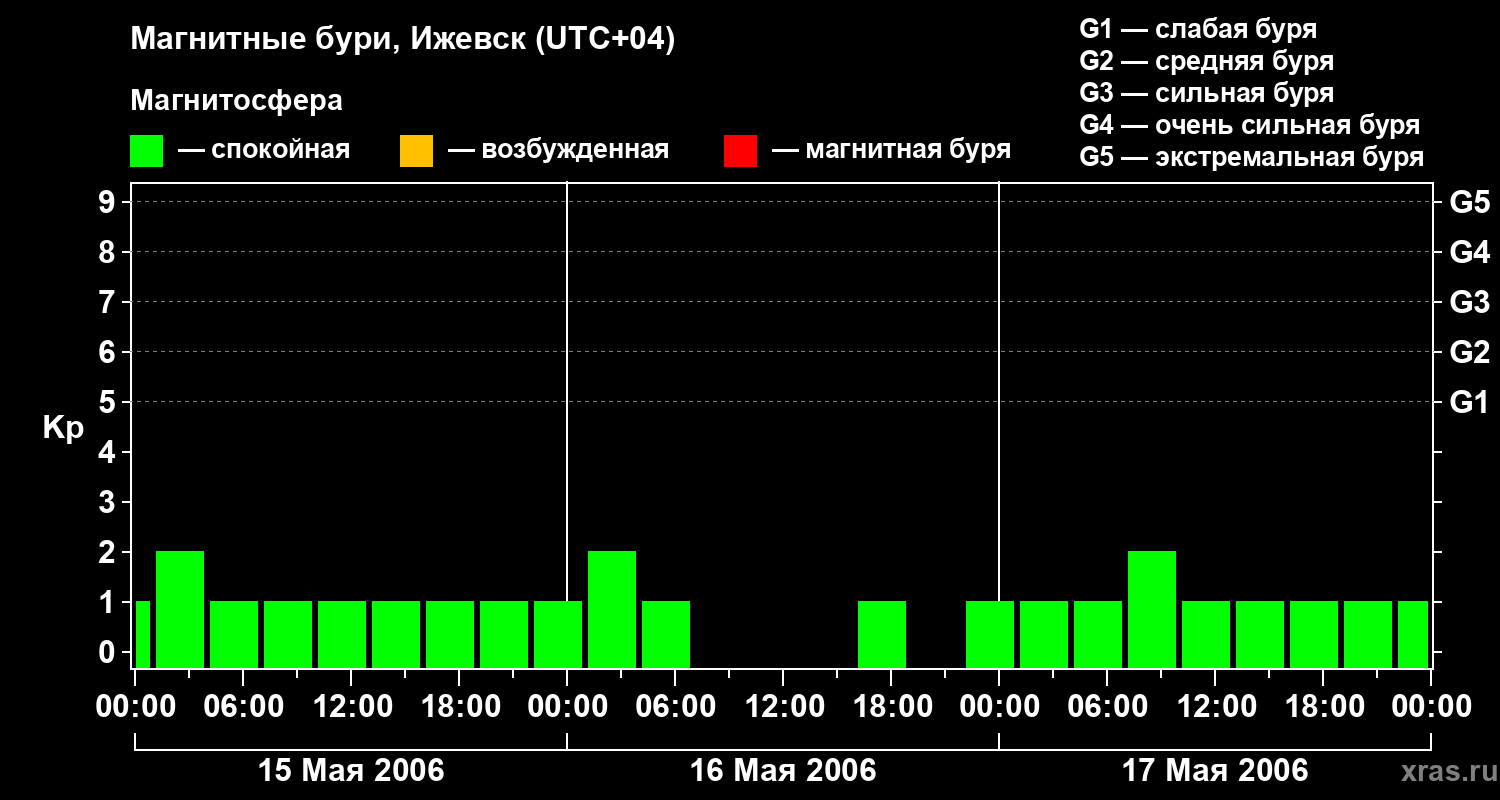Click the G2 label on the right axis
The image size is (1500, 800).
(1469, 352)
